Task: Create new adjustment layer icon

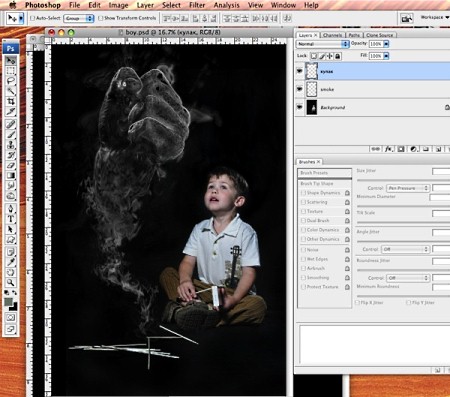Action: (x=414, y=149)
